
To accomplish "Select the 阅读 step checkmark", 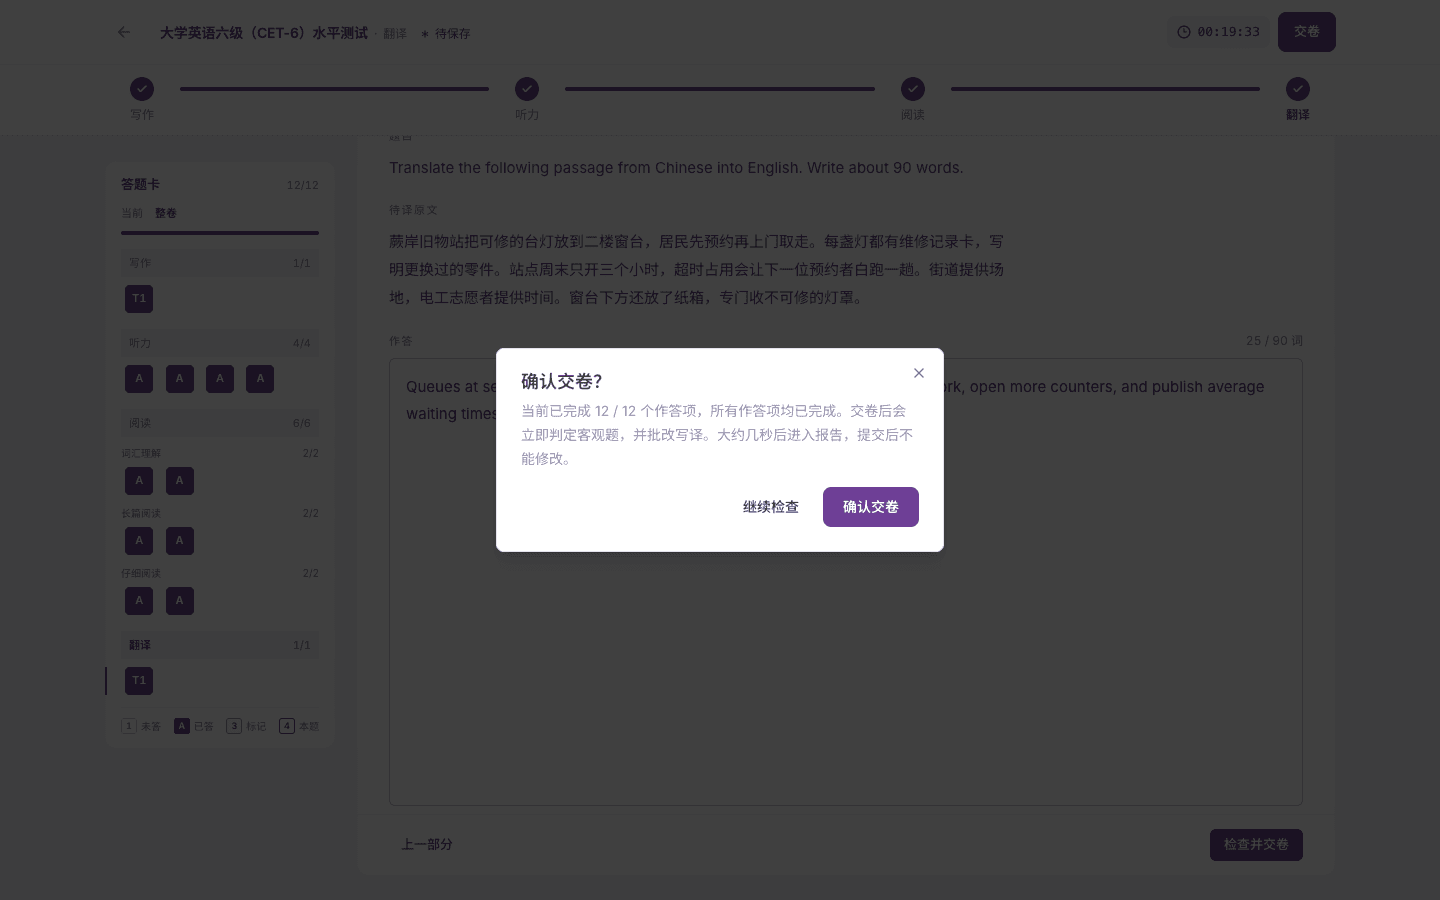I will coord(913,89).
